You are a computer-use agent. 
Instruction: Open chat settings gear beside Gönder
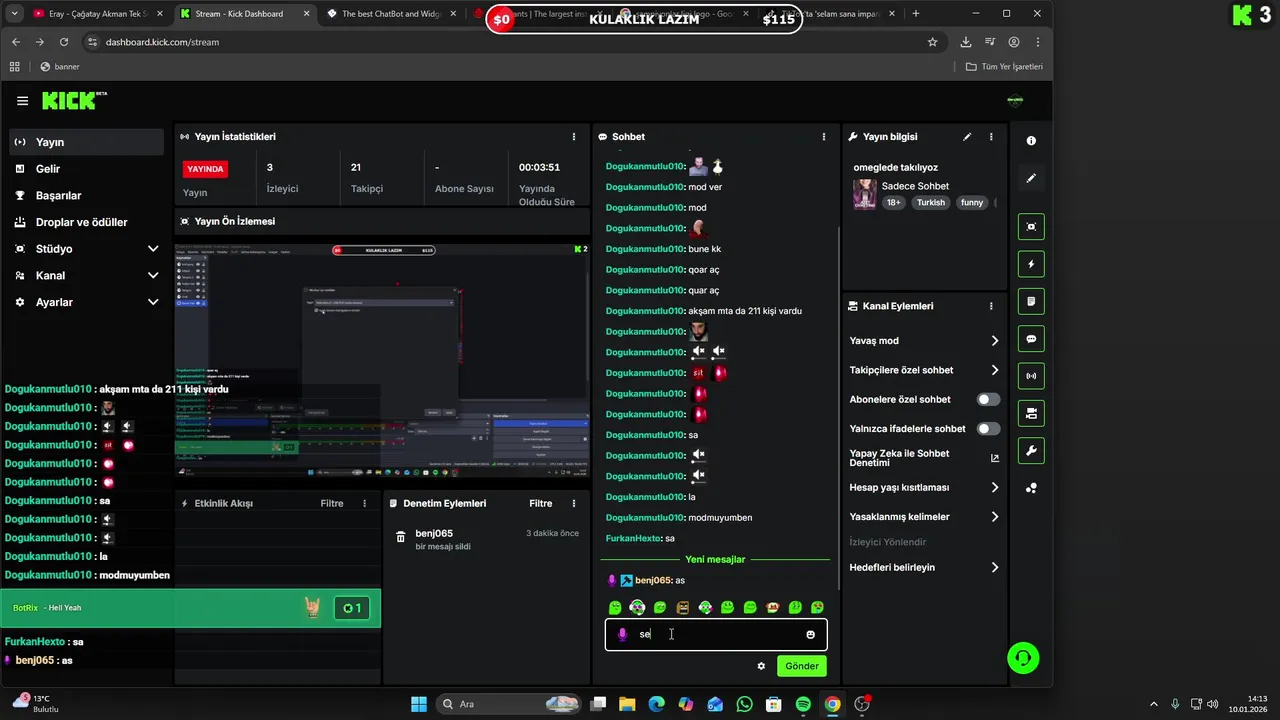[x=761, y=666]
